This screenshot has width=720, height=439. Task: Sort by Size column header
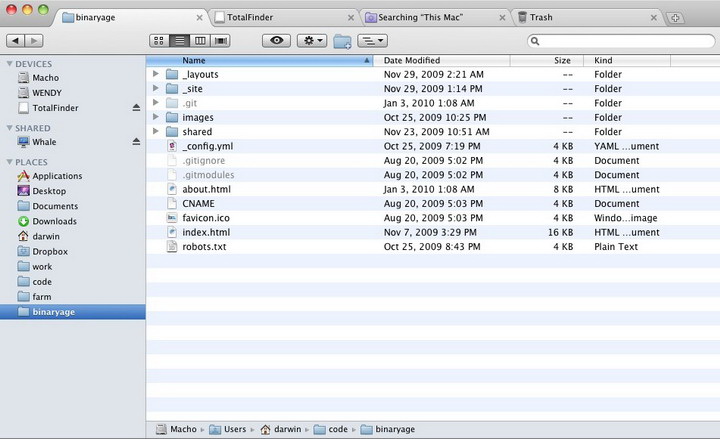click(x=546, y=60)
